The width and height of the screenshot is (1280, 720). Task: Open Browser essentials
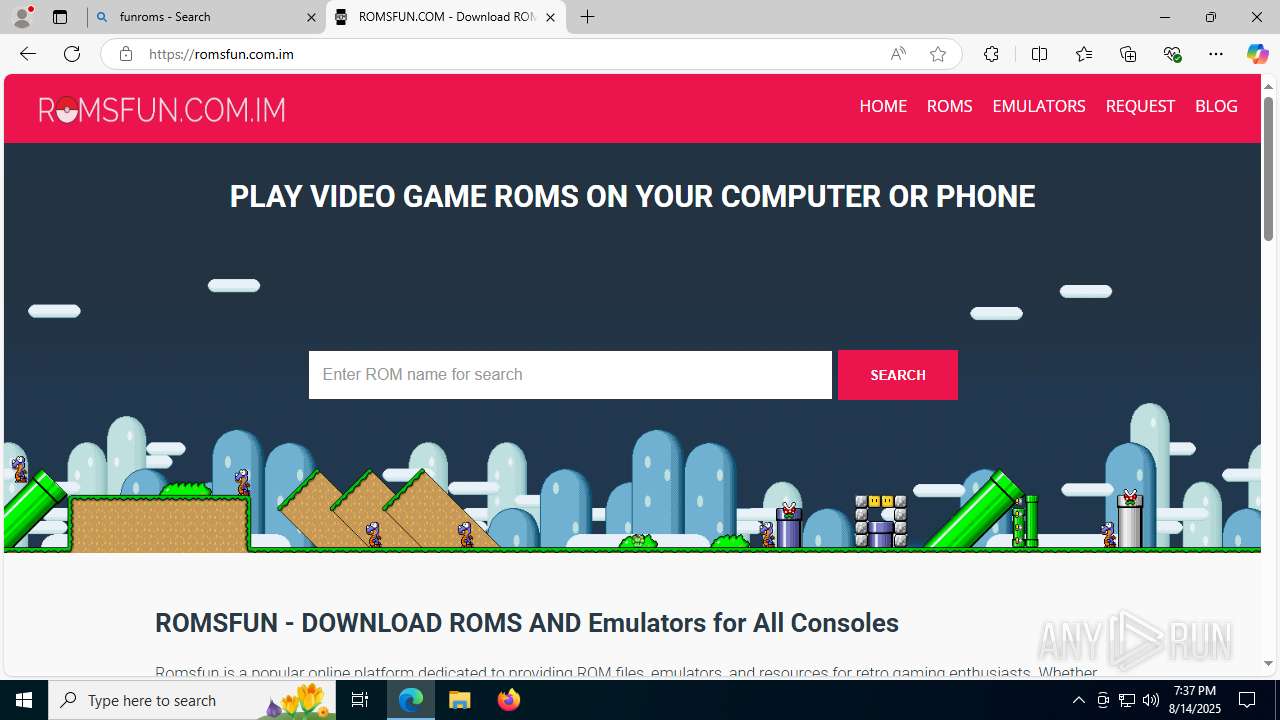1172,54
